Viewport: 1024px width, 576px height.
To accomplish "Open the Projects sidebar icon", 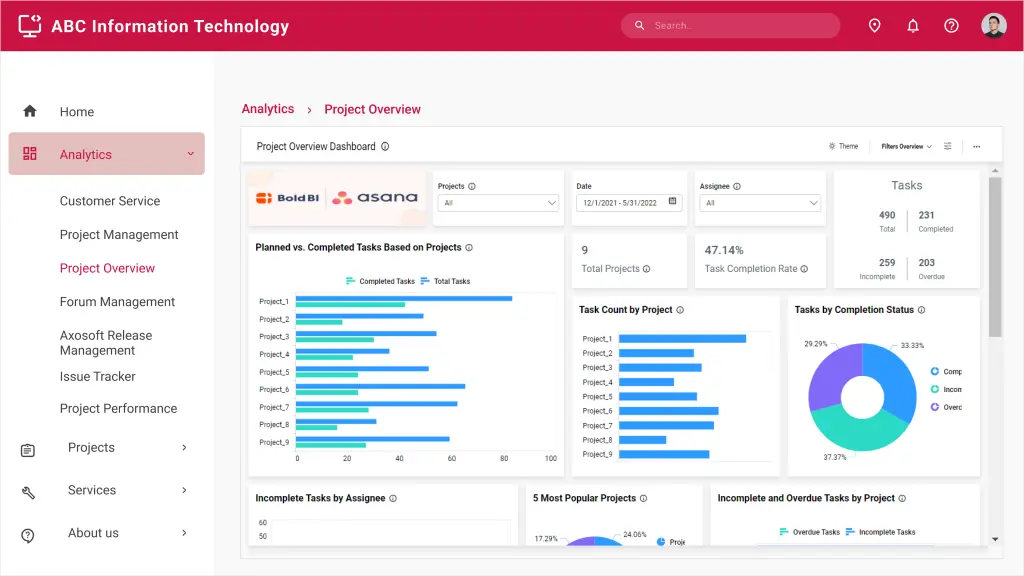I will coord(27,447).
